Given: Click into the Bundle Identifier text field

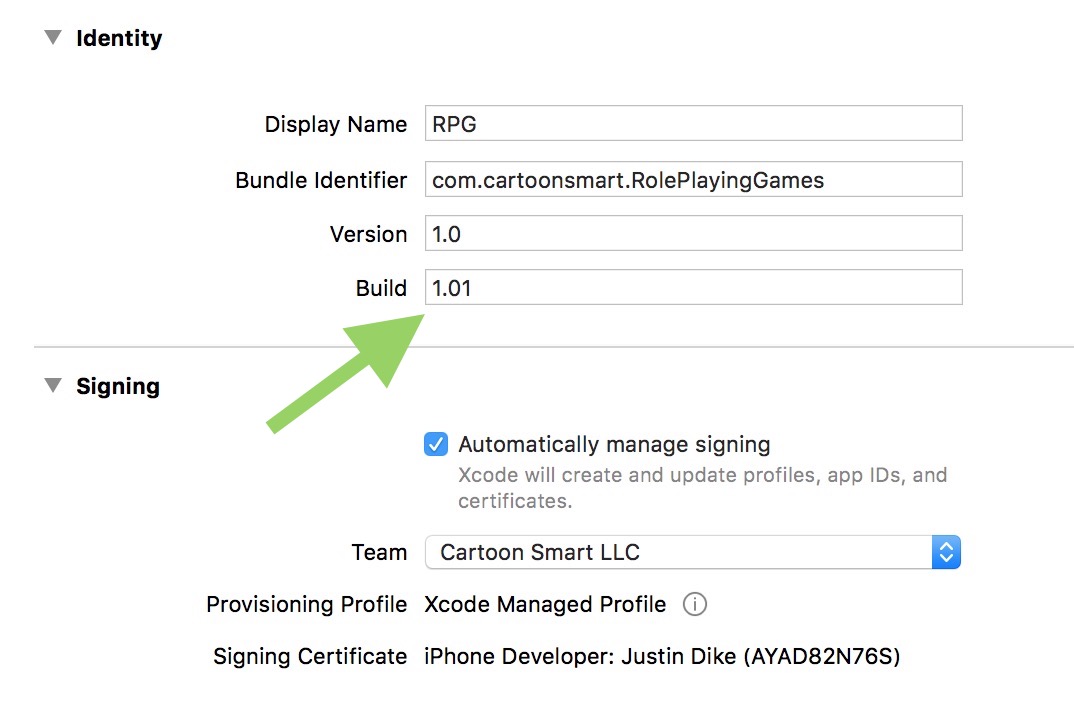Looking at the screenshot, I should [693, 180].
